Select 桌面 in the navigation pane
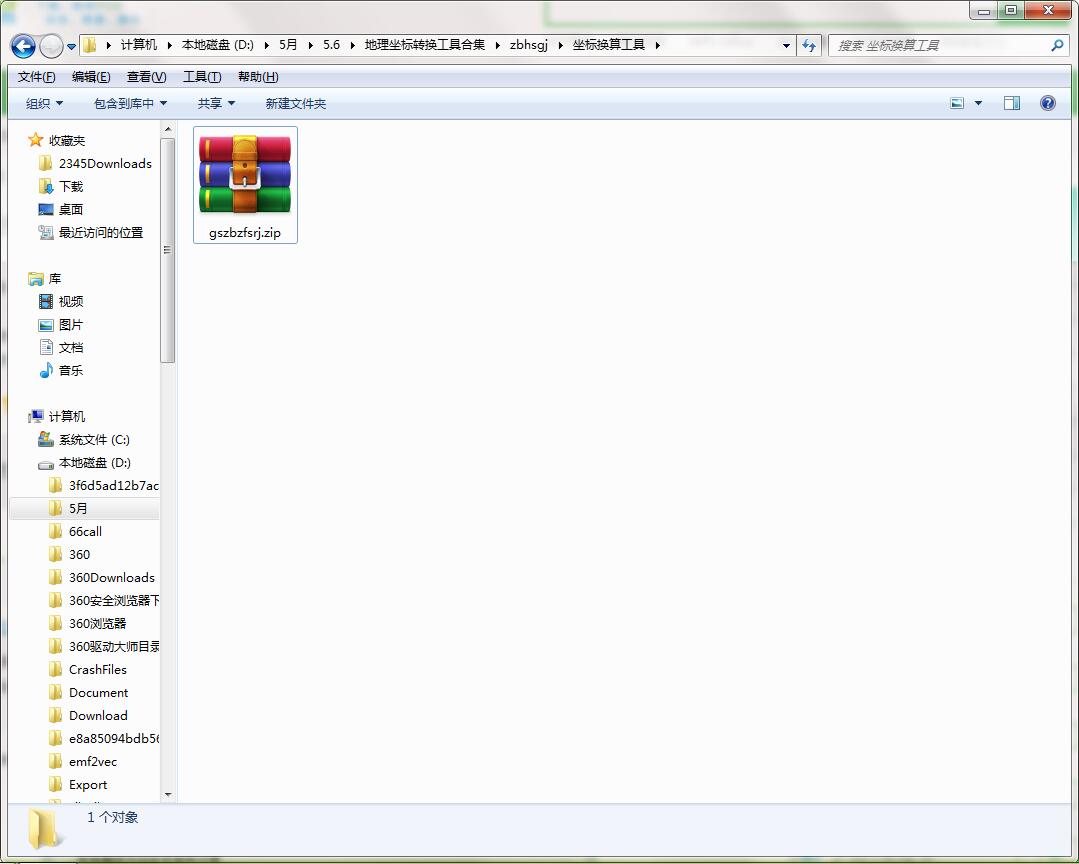The width and height of the screenshot is (1079, 864). [61, 209]
